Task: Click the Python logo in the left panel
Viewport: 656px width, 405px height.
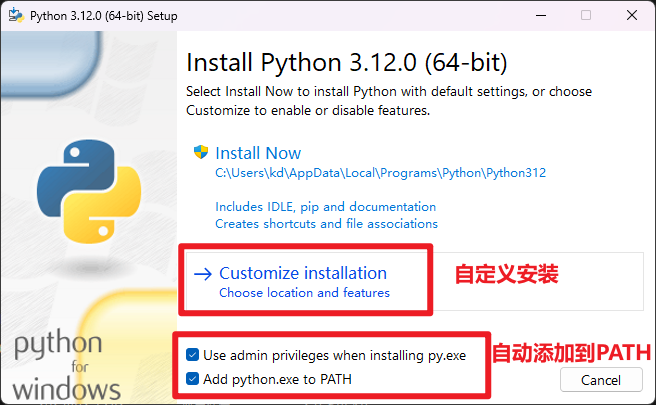Action: tap(89, 192)
